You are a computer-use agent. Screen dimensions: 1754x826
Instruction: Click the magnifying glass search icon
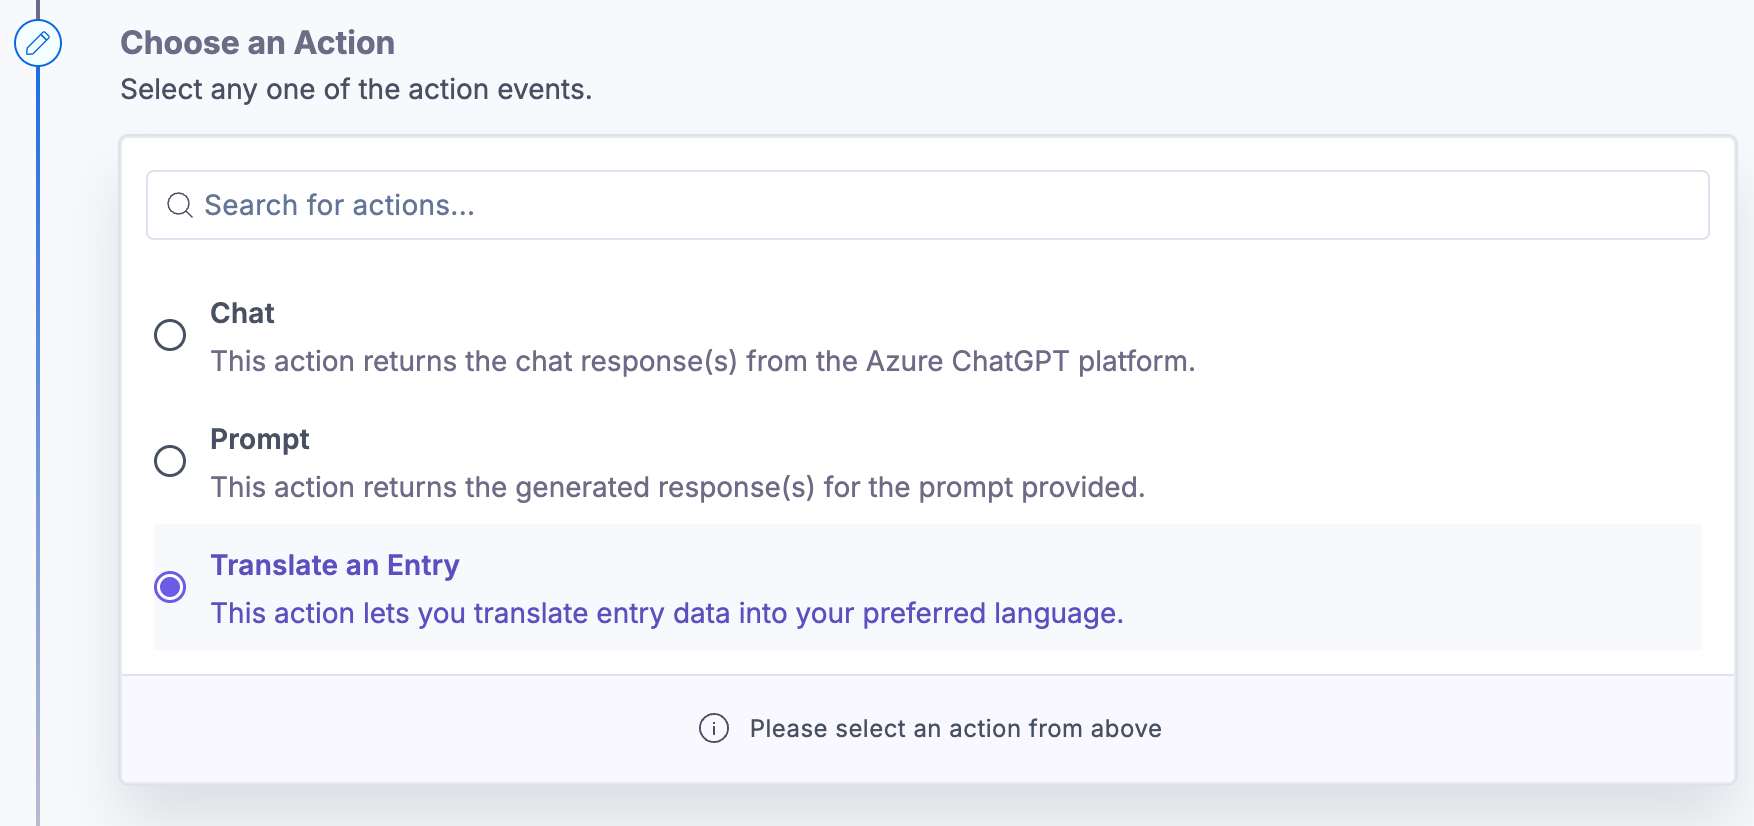180,205
